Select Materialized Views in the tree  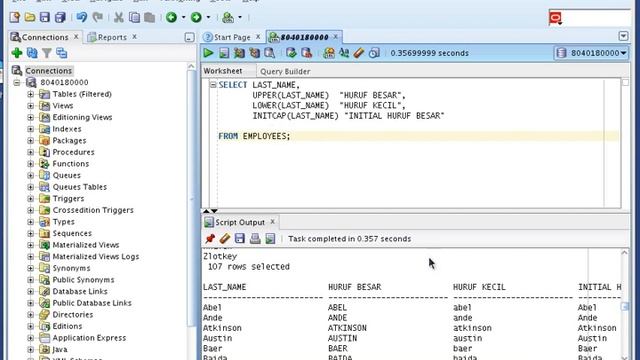click(x=86, y=245)
